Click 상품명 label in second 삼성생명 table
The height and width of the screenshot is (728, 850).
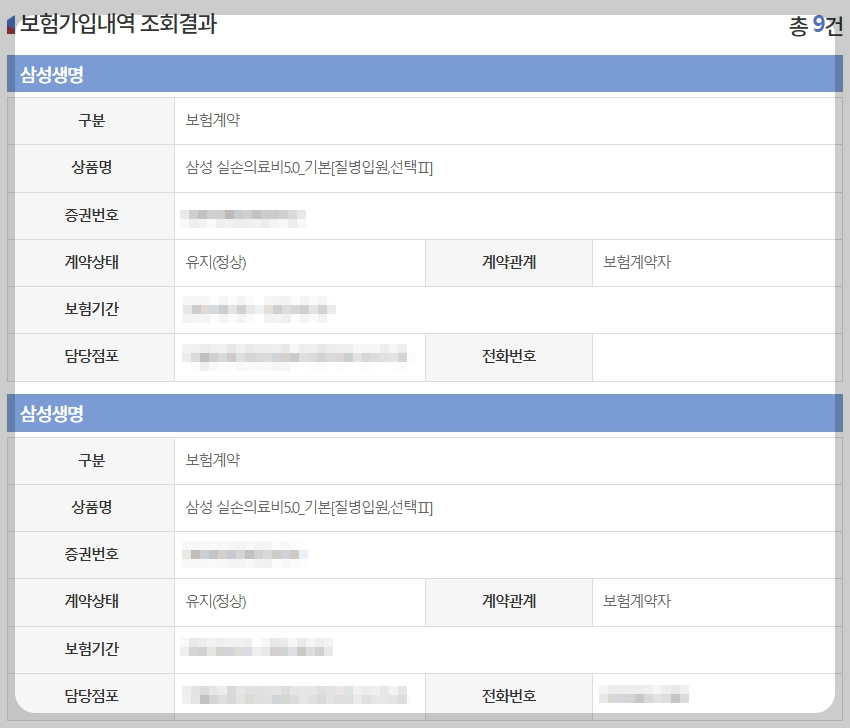tap(92, 507)
